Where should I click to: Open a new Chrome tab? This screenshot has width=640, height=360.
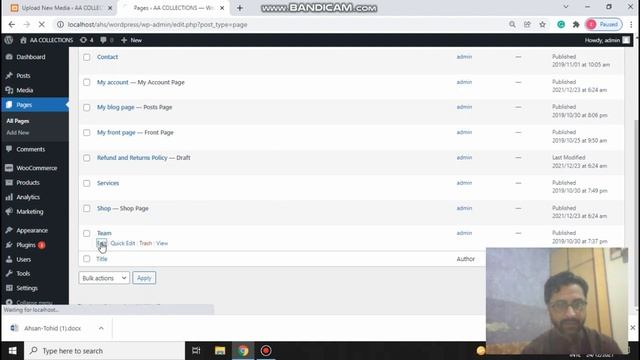(x=240, y=8)
